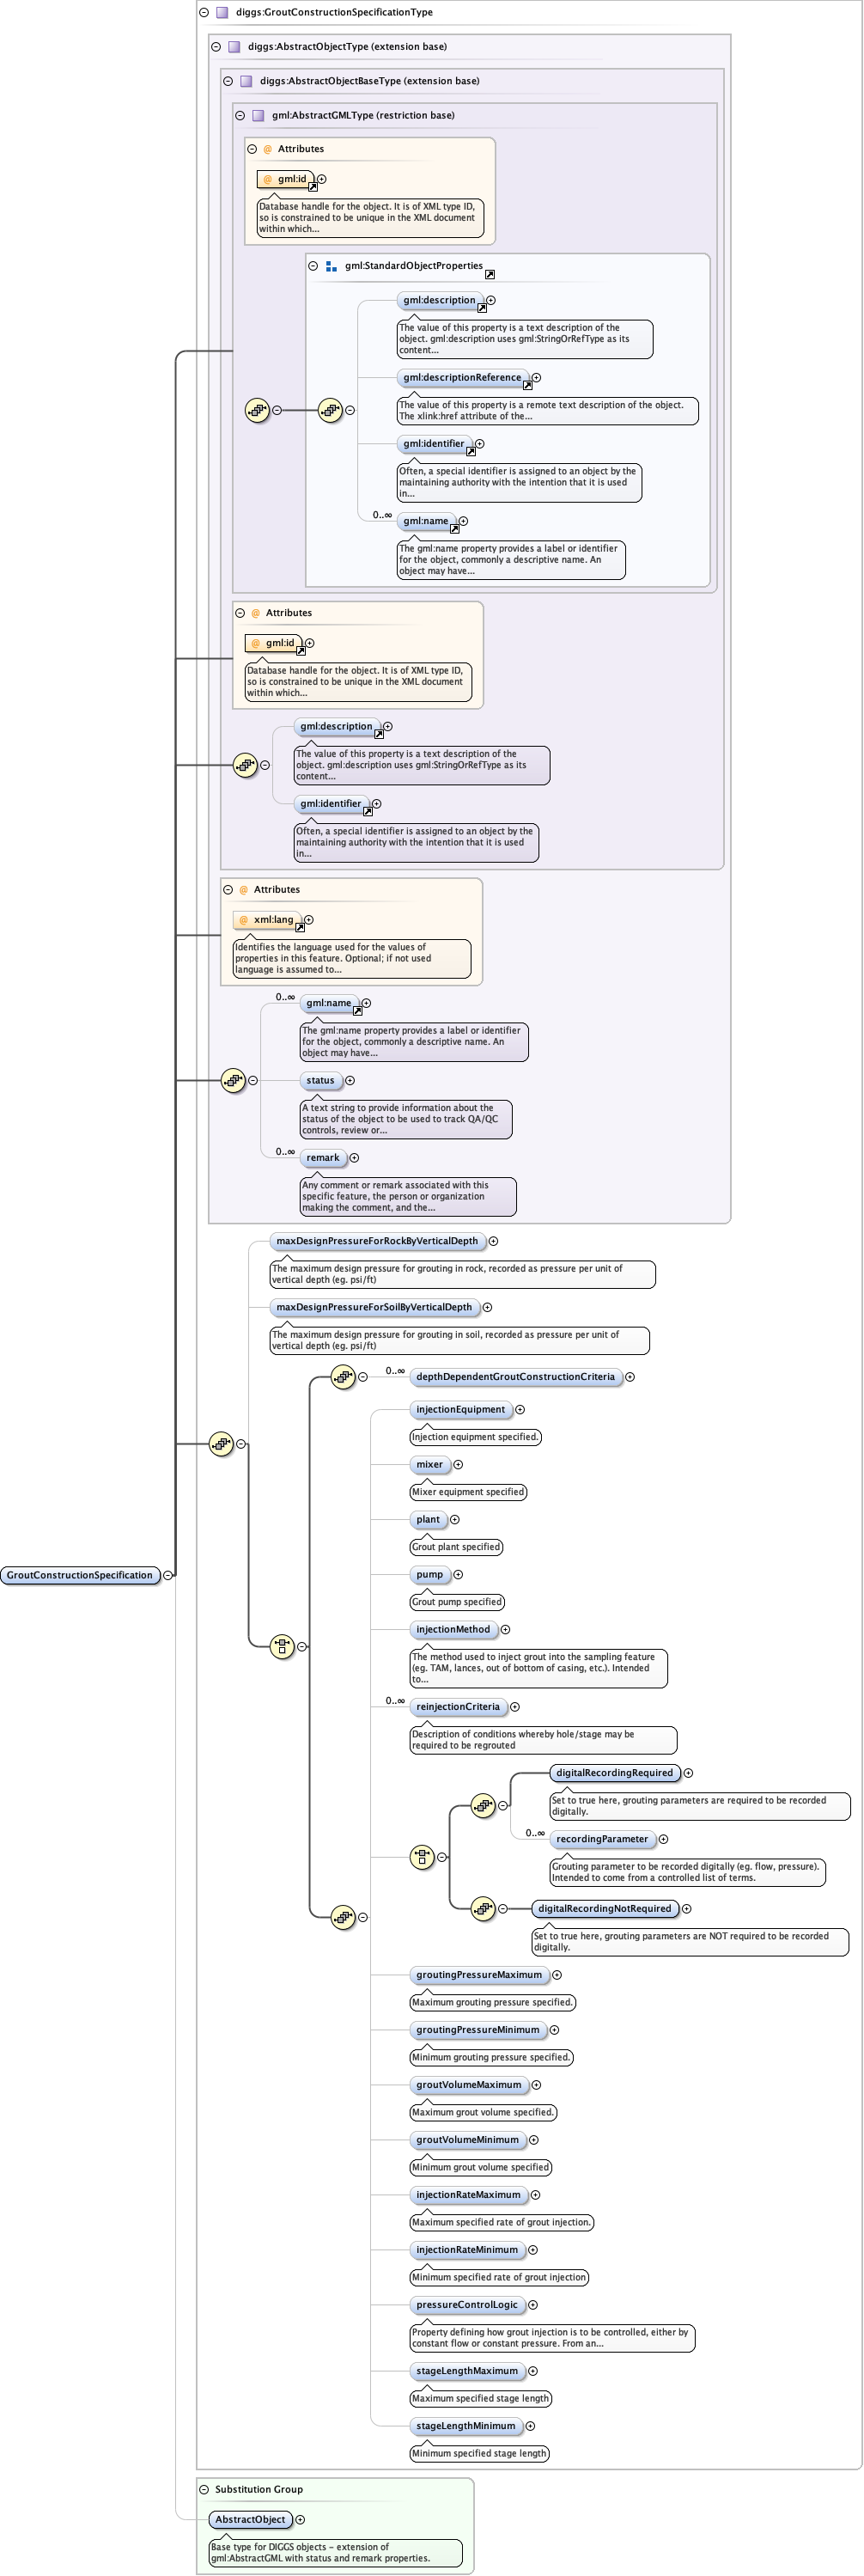The width and height of the screenshot is (864, 2576).
Task: Click the blue group icon of gml:StandardObjectProperties
Action: click(x=331, y=266)
